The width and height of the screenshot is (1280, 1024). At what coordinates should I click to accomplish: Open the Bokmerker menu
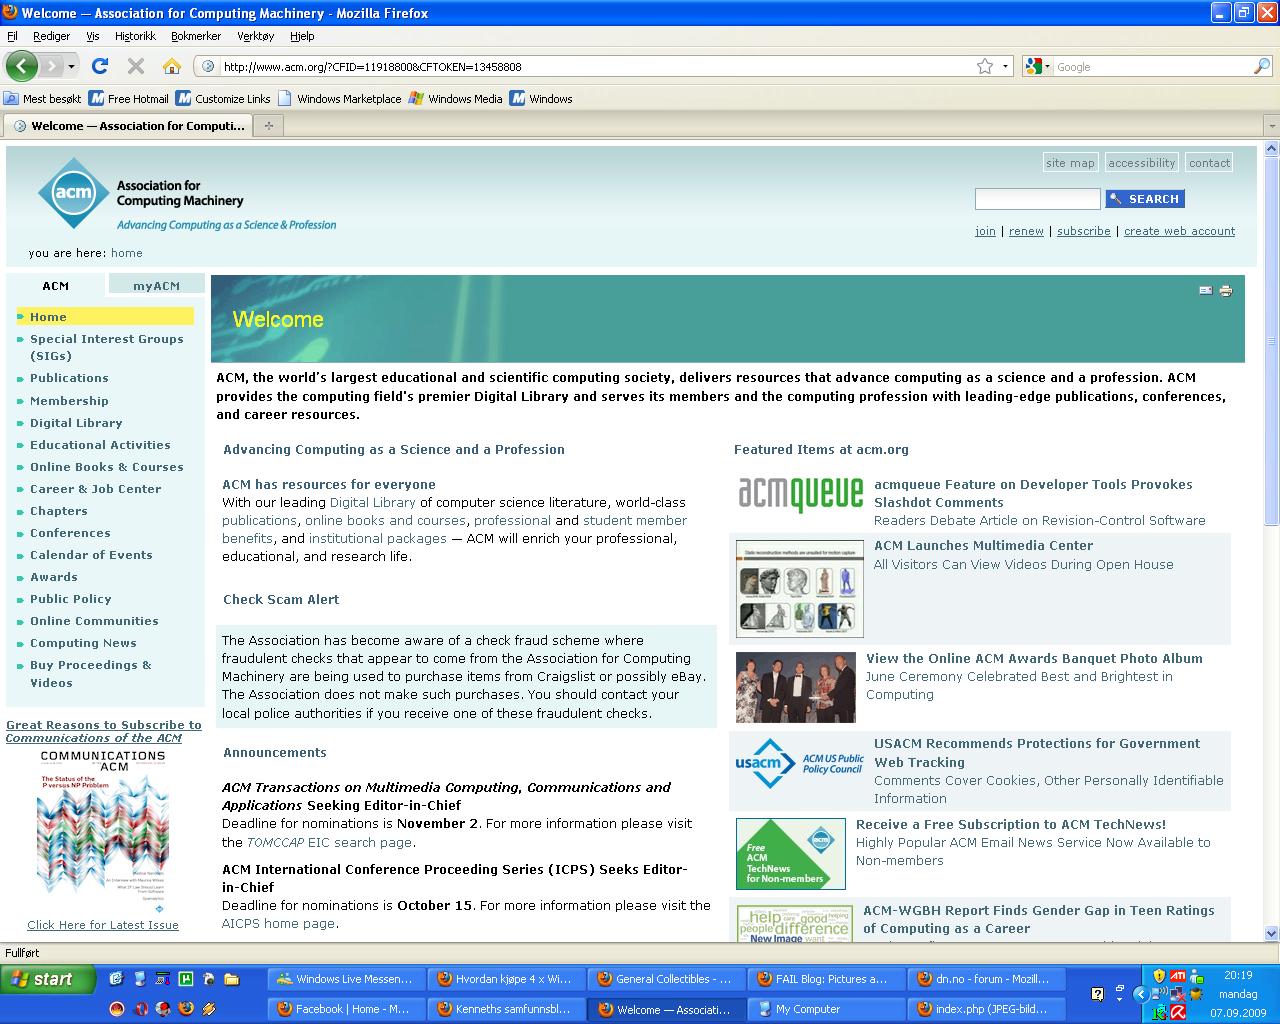click(x=196, y=36)
